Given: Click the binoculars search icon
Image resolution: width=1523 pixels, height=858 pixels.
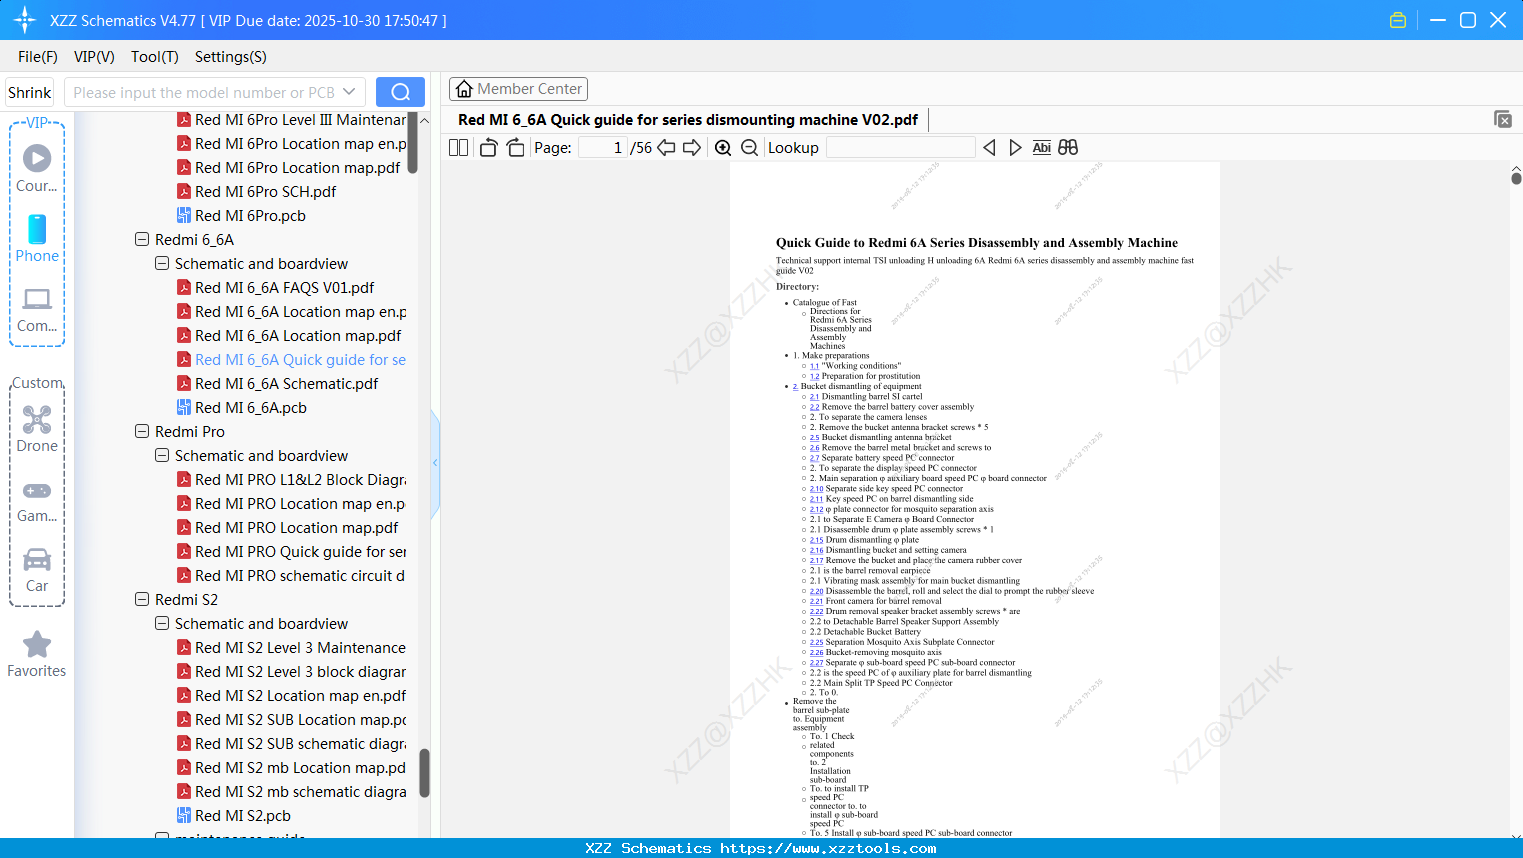Looking at the screenshot, I should [x=1068, y=148].
